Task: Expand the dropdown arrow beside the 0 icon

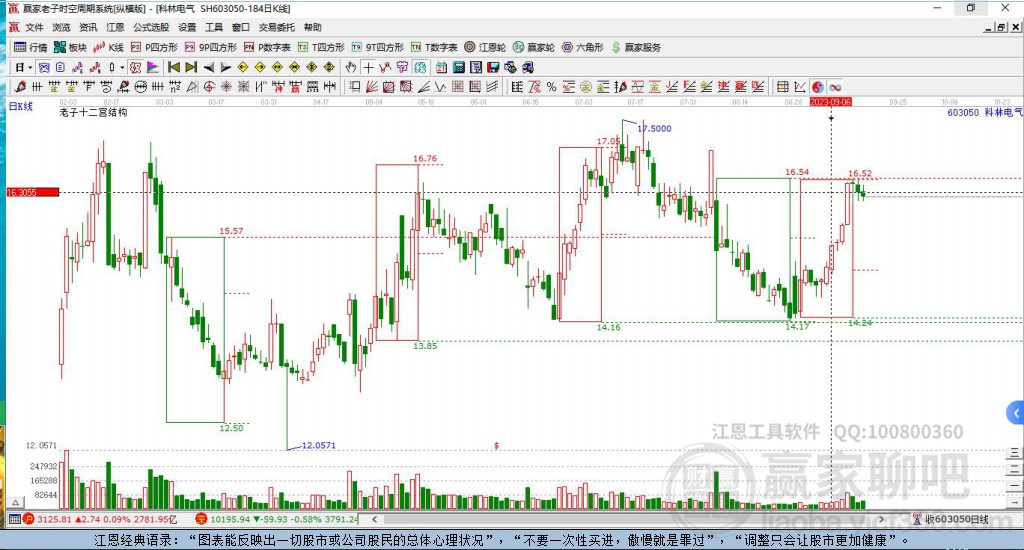Action: tap(122, 67)
